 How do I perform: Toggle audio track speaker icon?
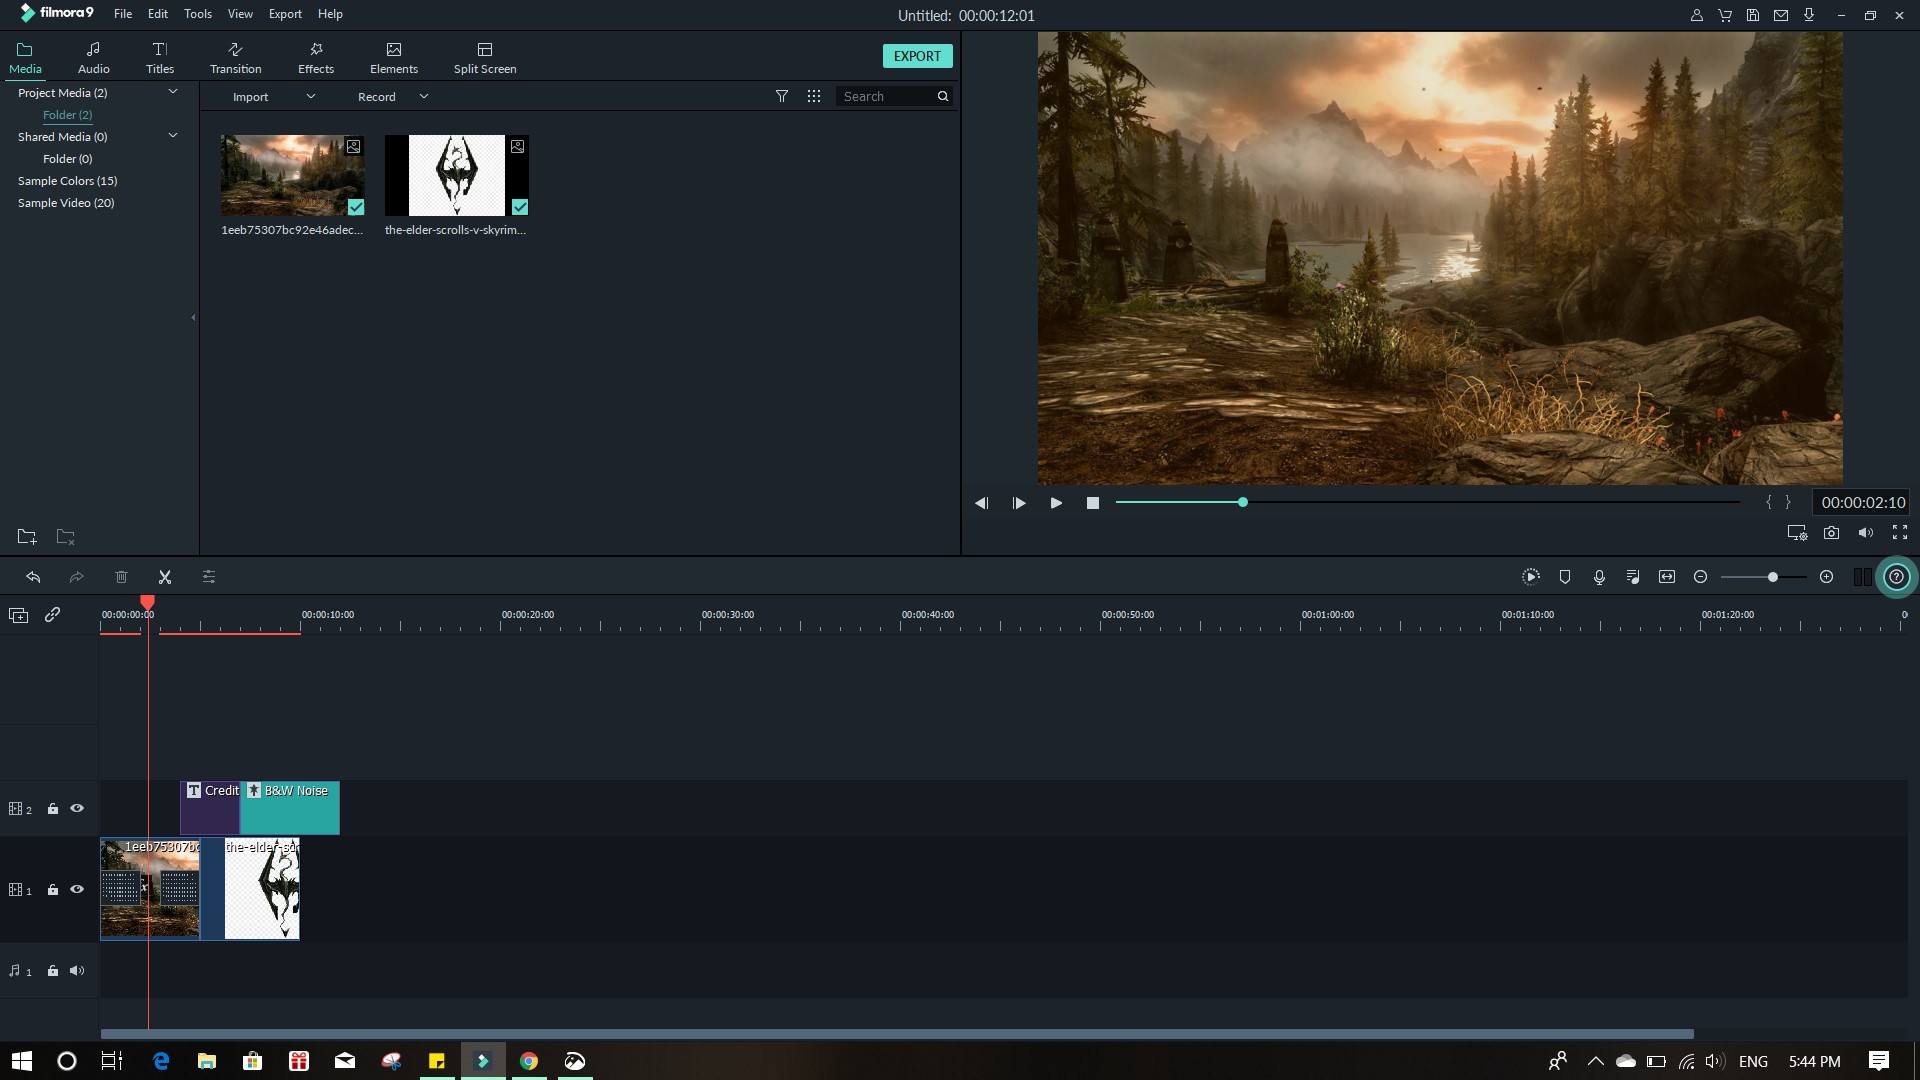click(x=78, y=971)
